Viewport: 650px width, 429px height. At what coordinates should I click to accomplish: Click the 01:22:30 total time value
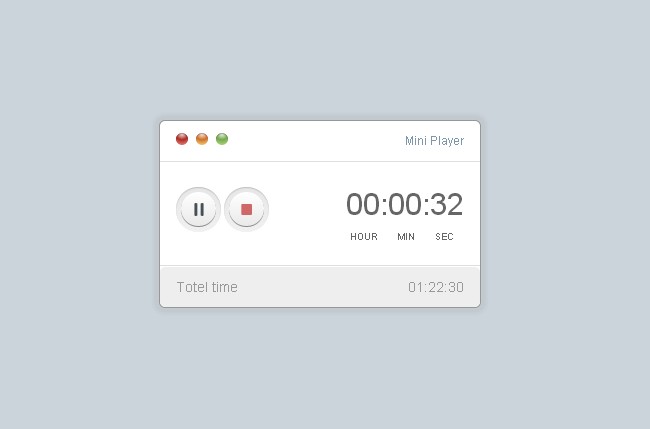(x=436, y=287)
